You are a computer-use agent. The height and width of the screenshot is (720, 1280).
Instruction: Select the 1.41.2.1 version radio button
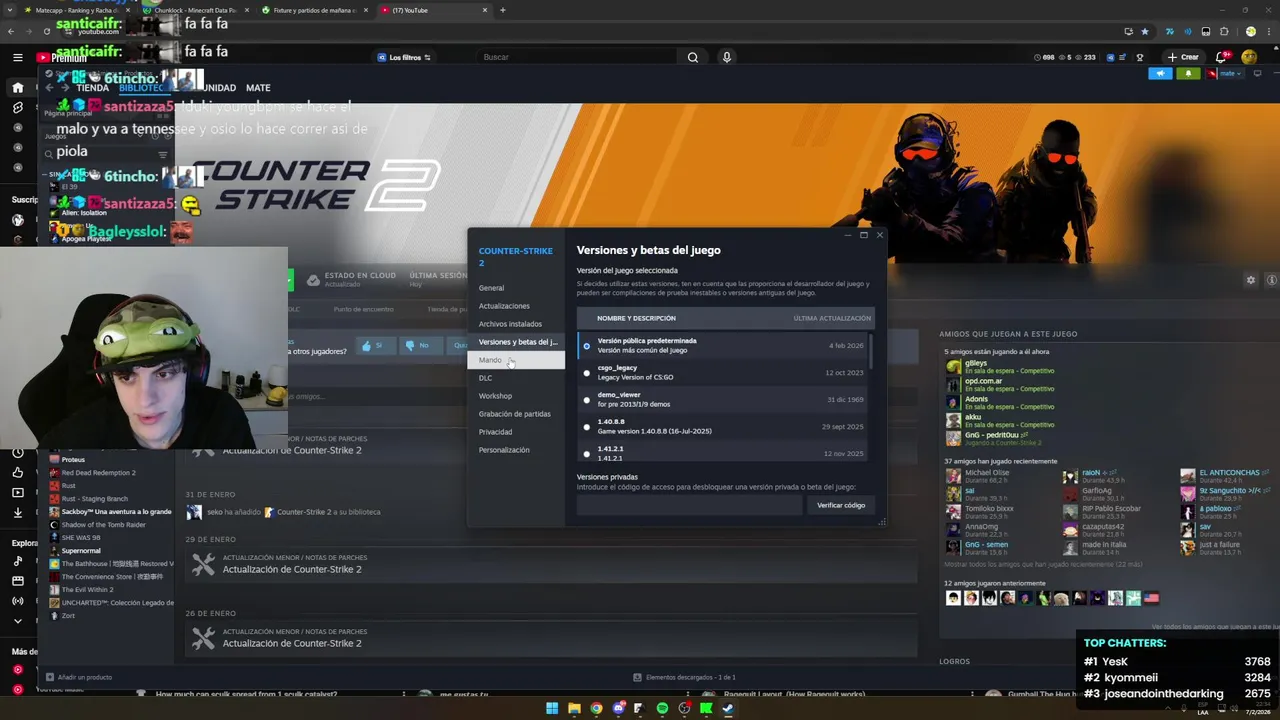coord(587,454)
